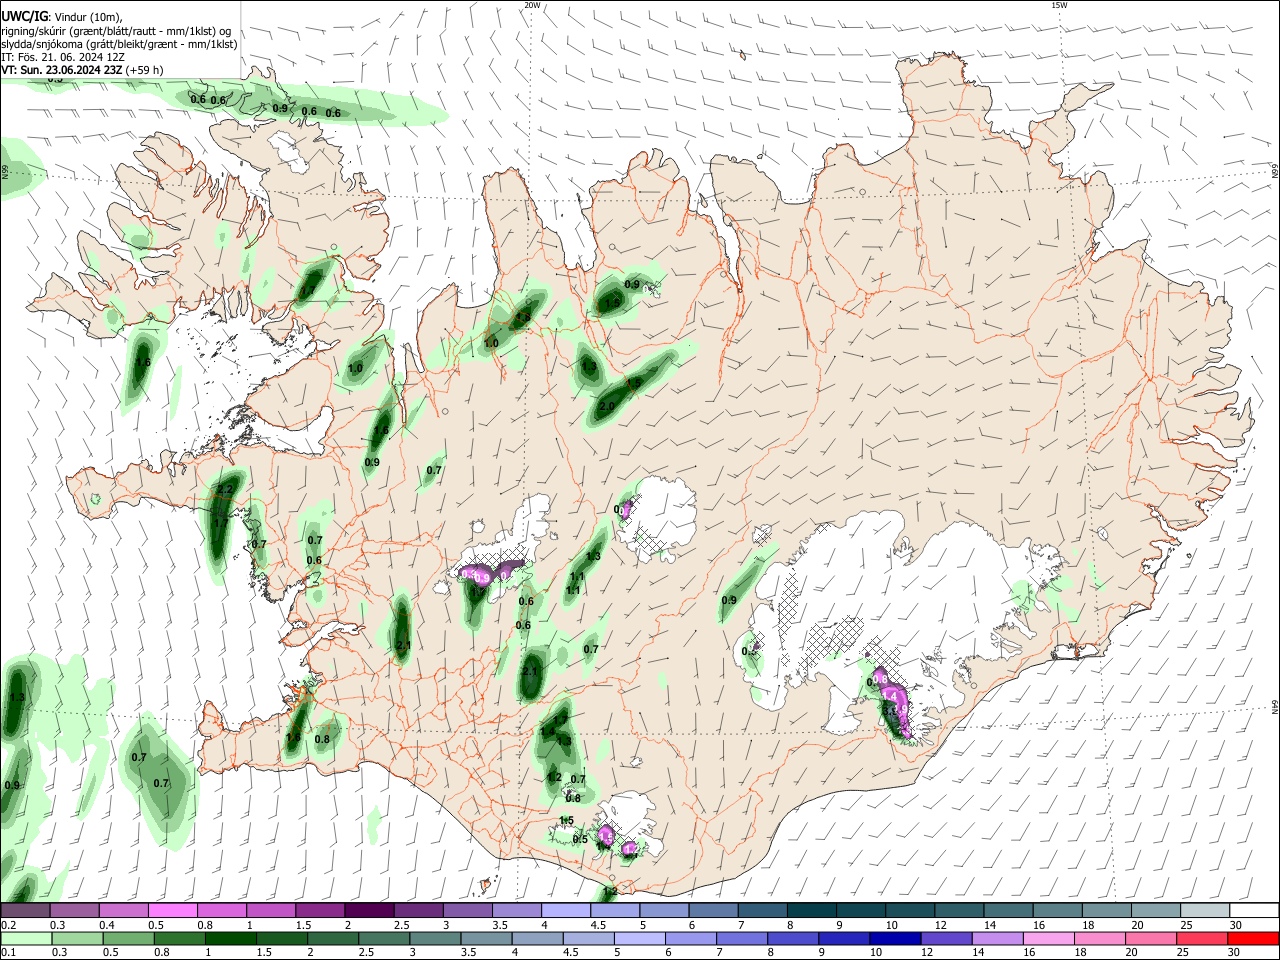The width and height of the screenshot is (1280, 960).
Task: Pick lower scale blue swatch between 6 and 7
Action: click(x=691, y=938)
